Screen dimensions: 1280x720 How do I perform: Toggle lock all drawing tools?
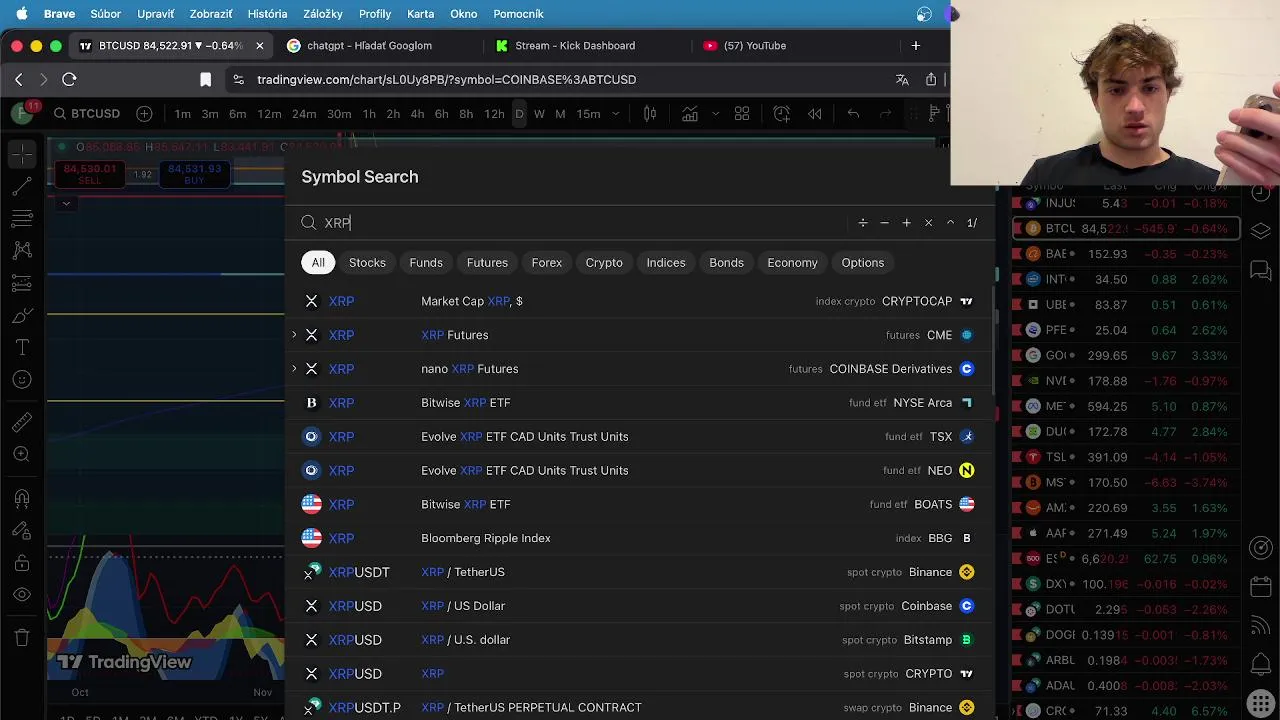coord(22,562)
